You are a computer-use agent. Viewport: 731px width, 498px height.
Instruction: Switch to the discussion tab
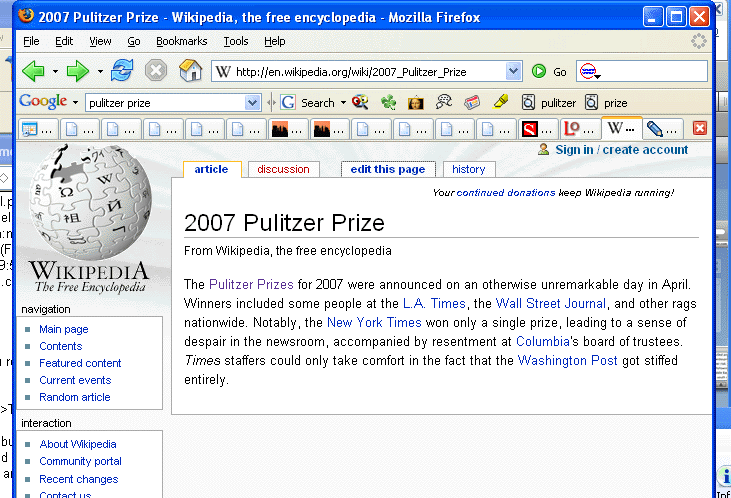[283, 169]
